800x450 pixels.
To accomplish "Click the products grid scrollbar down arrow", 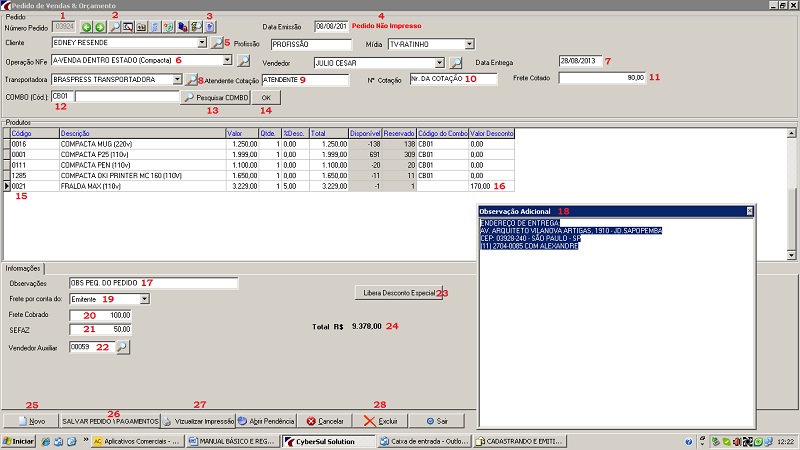I will coord(791,255).
